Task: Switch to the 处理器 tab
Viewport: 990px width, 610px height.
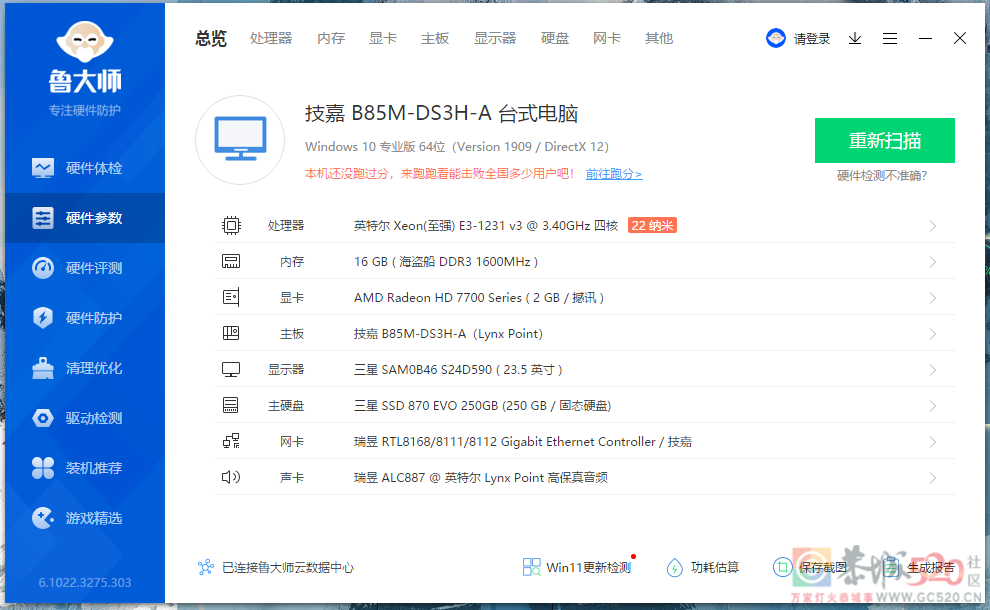Action: (271, 39)
